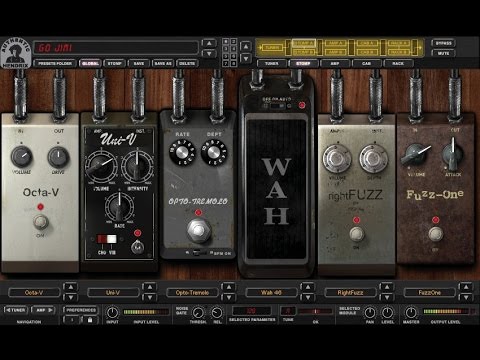This screenshot has height=360, width=480.
Task: Click the Authentic Hendrix logo
Action: coord(15,53)
